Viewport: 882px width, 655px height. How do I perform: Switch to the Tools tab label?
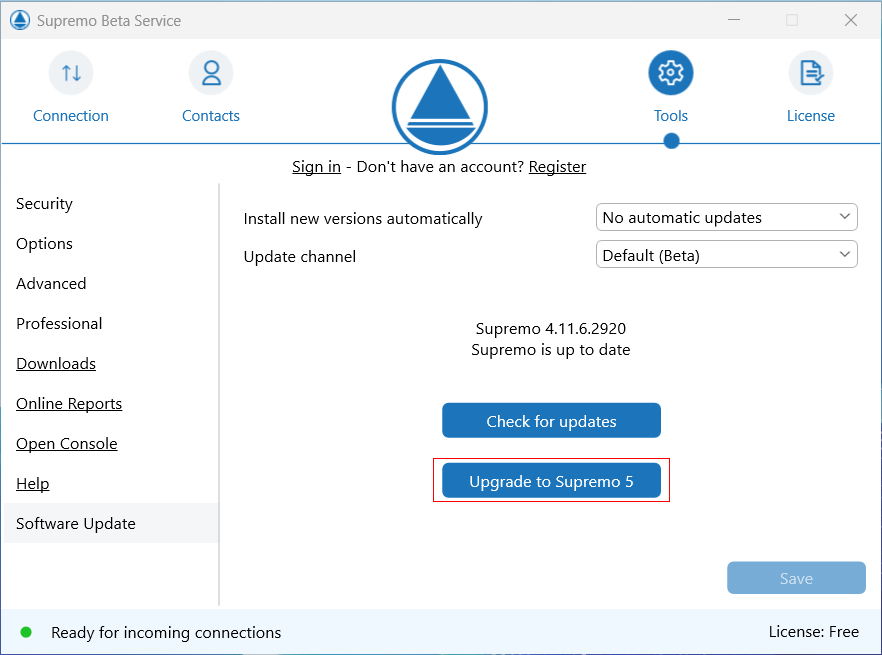(670, 116)
